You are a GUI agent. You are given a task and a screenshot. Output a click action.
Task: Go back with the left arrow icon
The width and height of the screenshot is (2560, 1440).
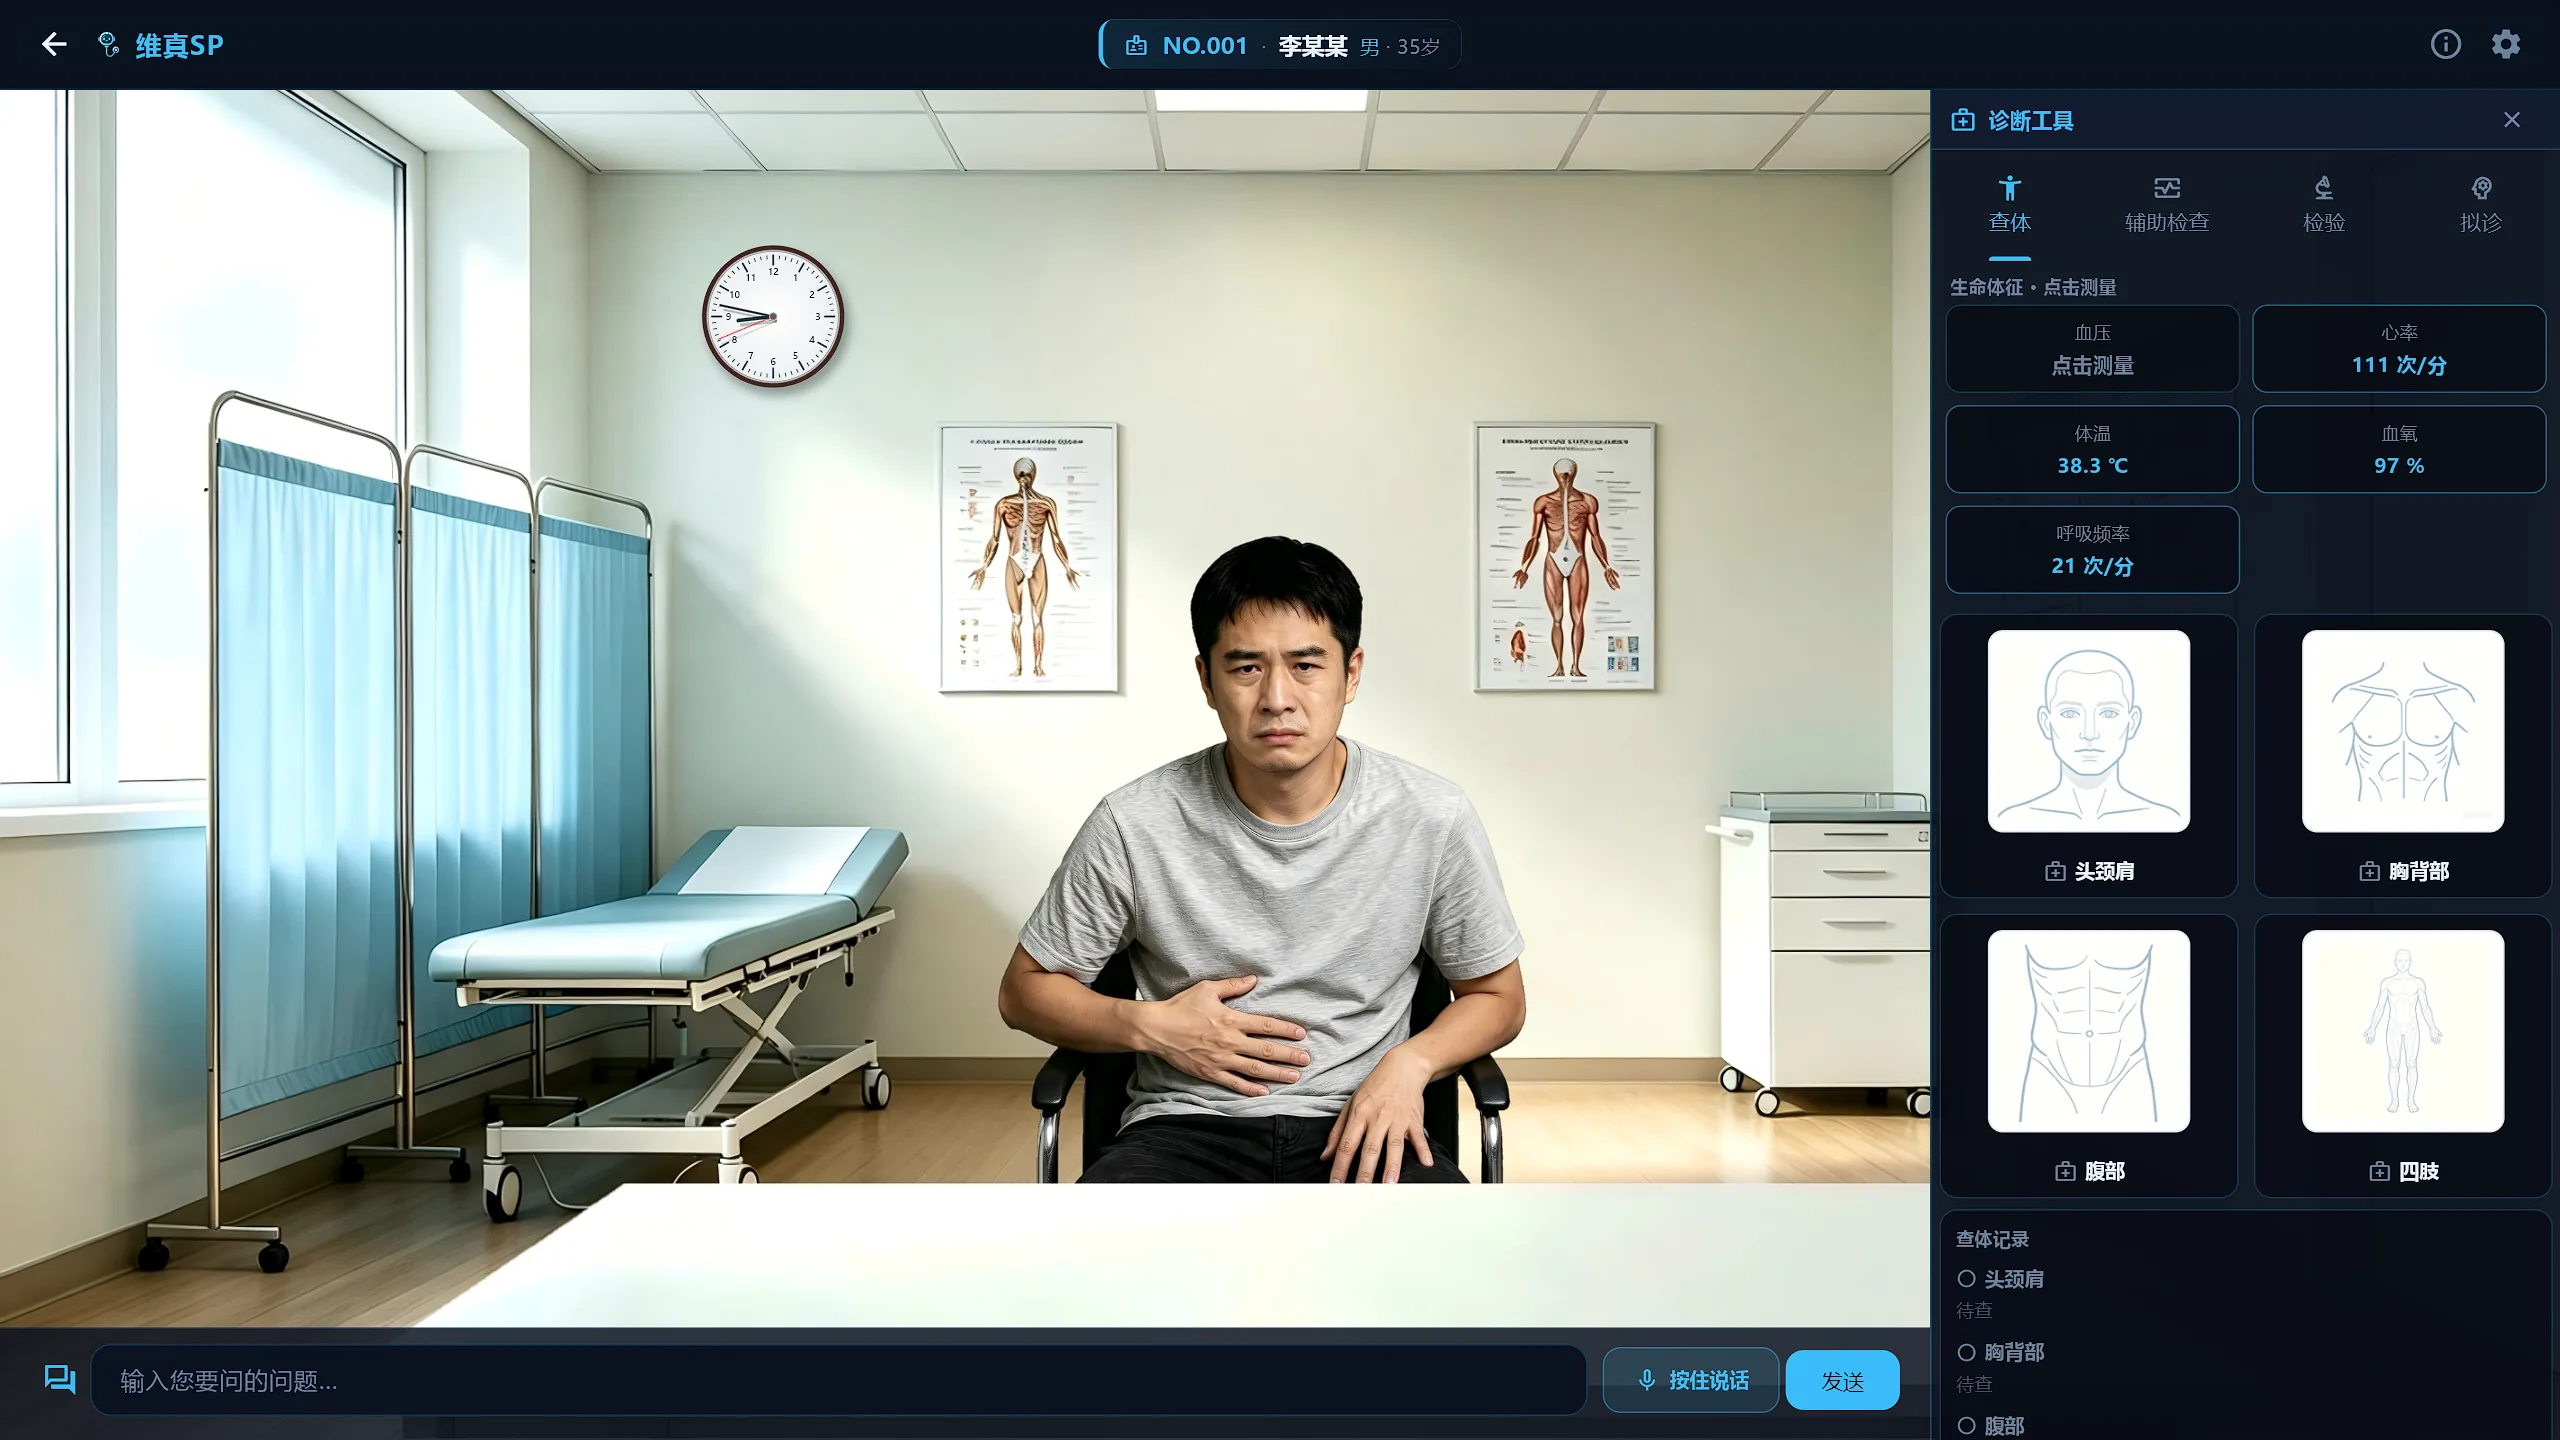coord(54,44)
